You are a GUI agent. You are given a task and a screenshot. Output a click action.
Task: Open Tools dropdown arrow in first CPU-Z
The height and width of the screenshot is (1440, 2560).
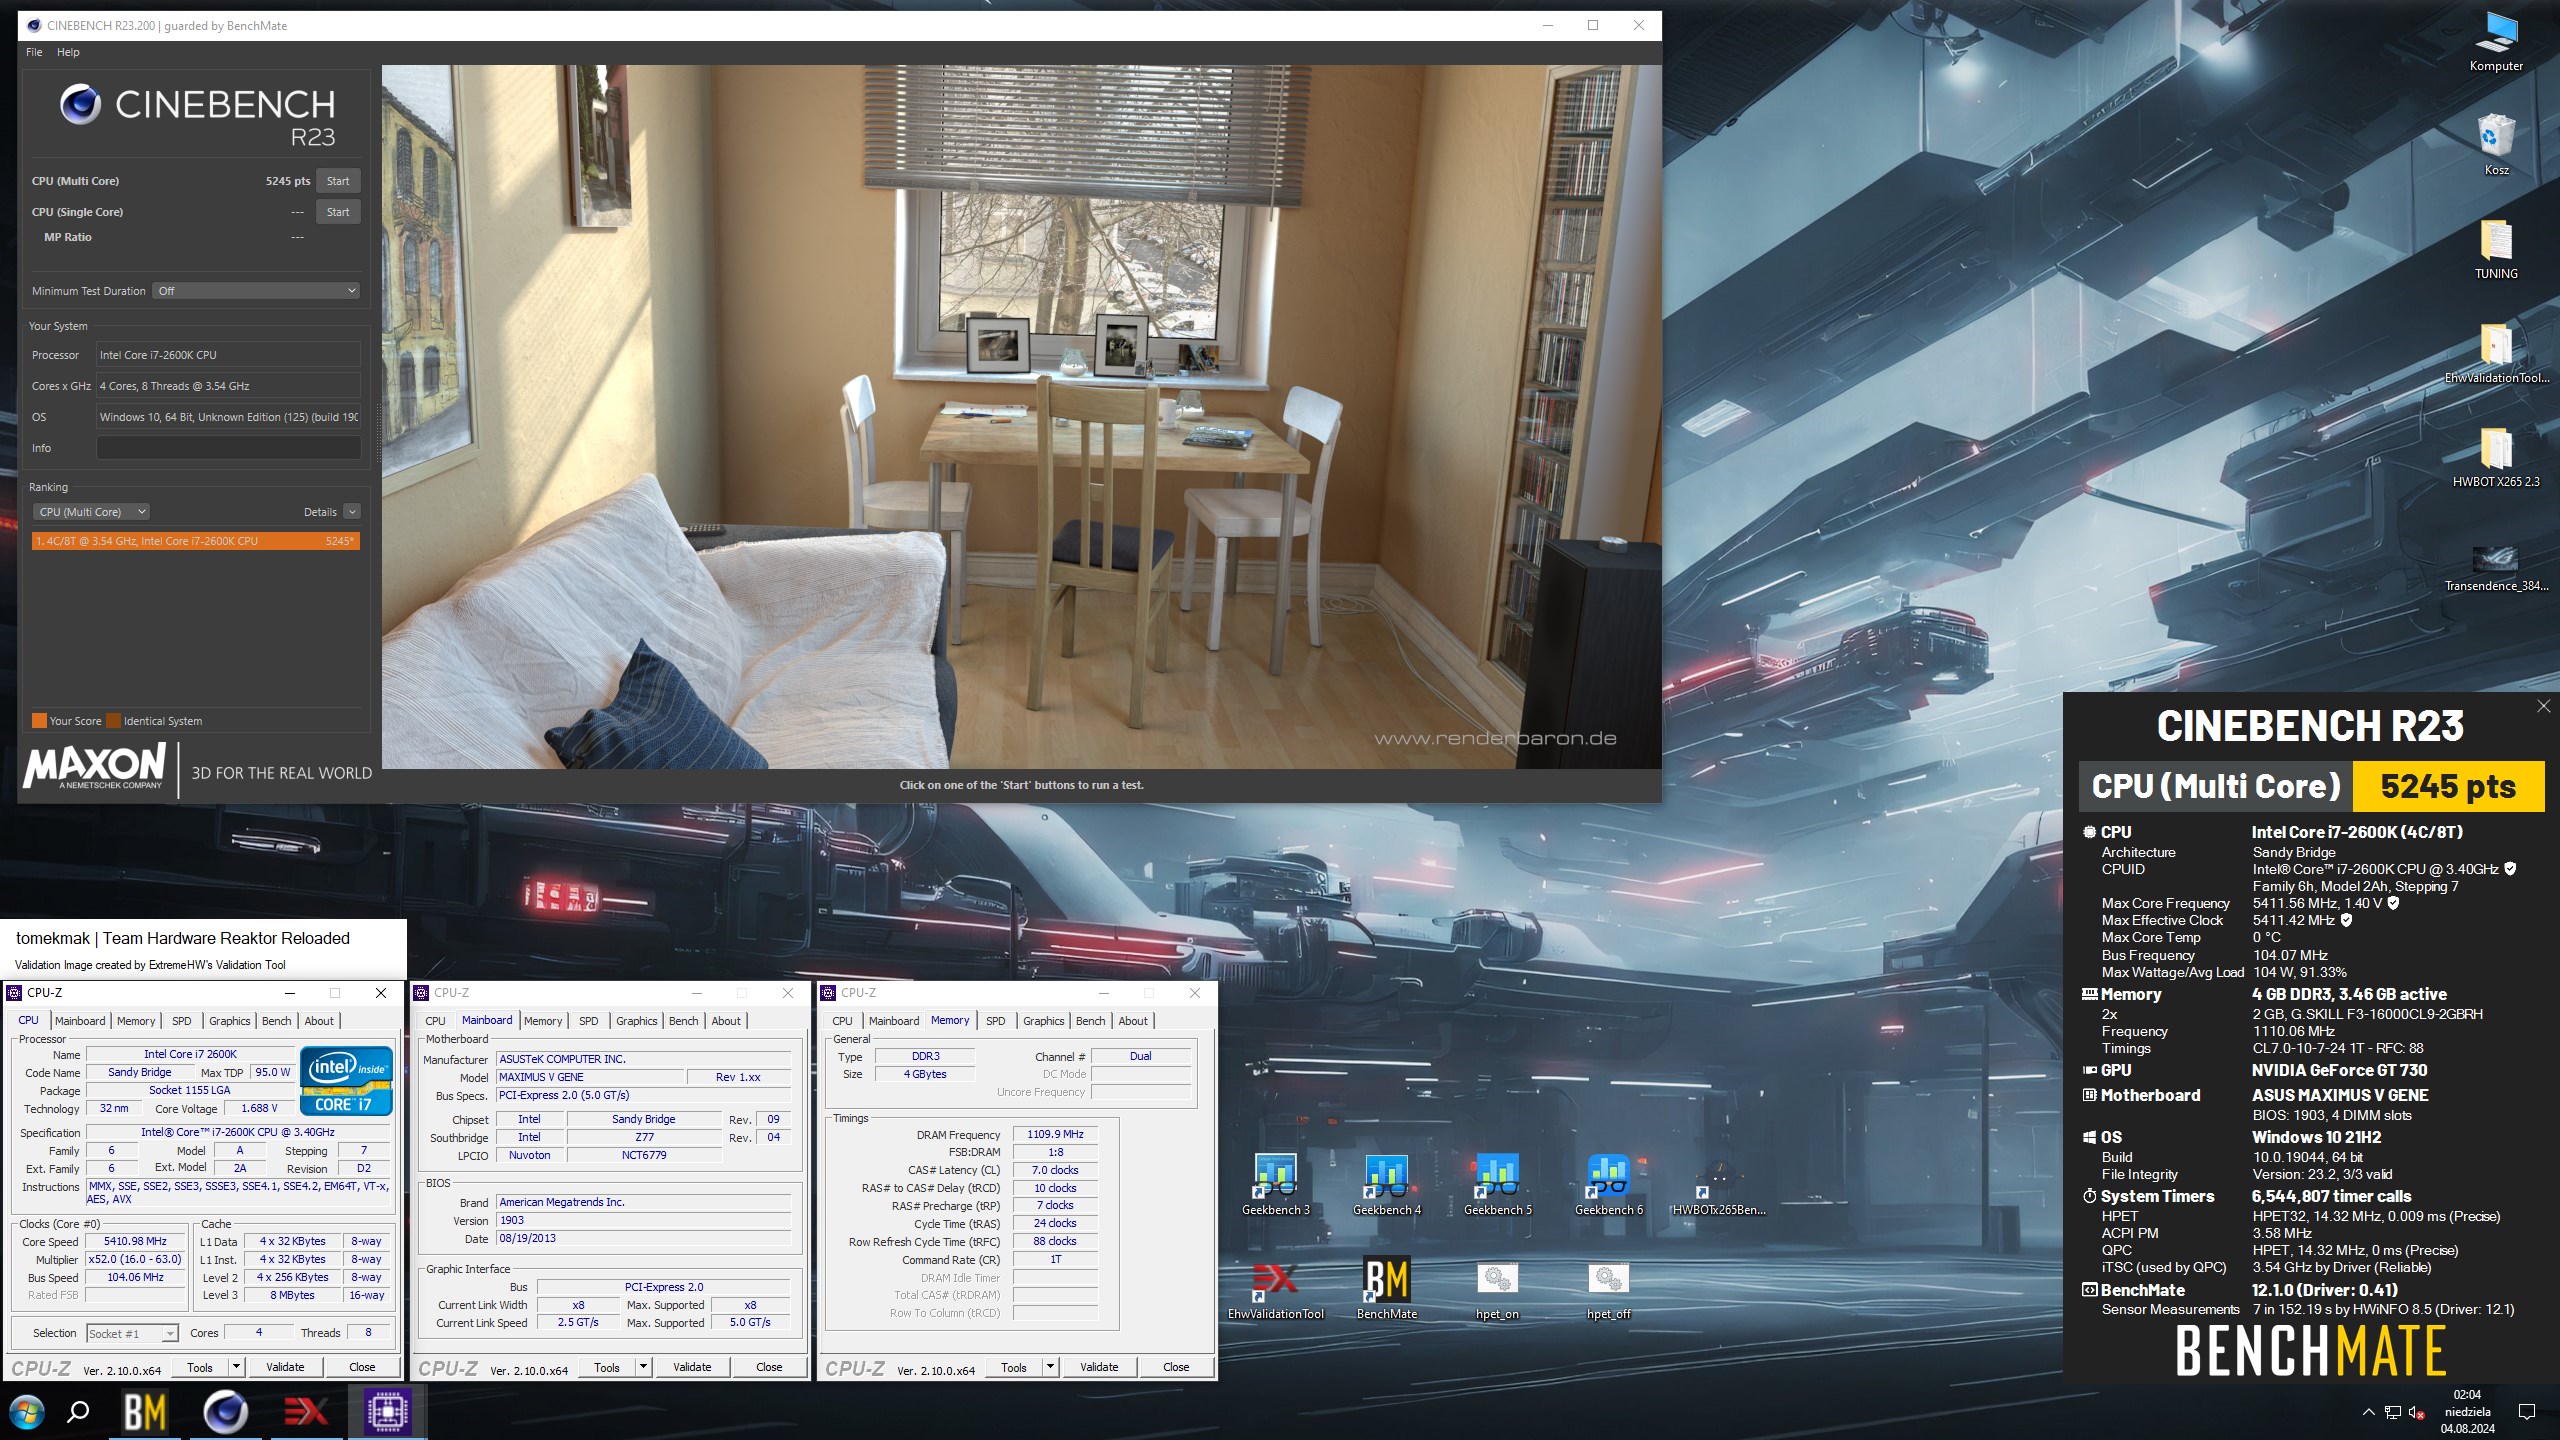click(236, 1367)
